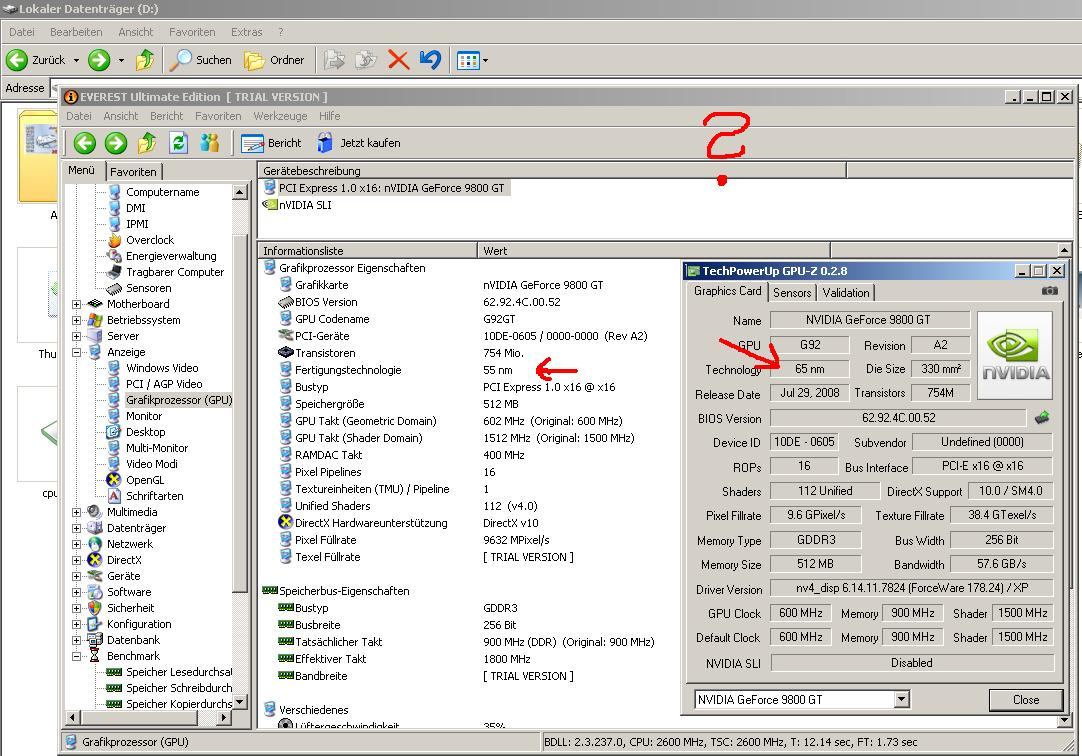Click EVEREST refresh icon
Viewport: 1082px width, 756px height.
(x=178, y=143)
